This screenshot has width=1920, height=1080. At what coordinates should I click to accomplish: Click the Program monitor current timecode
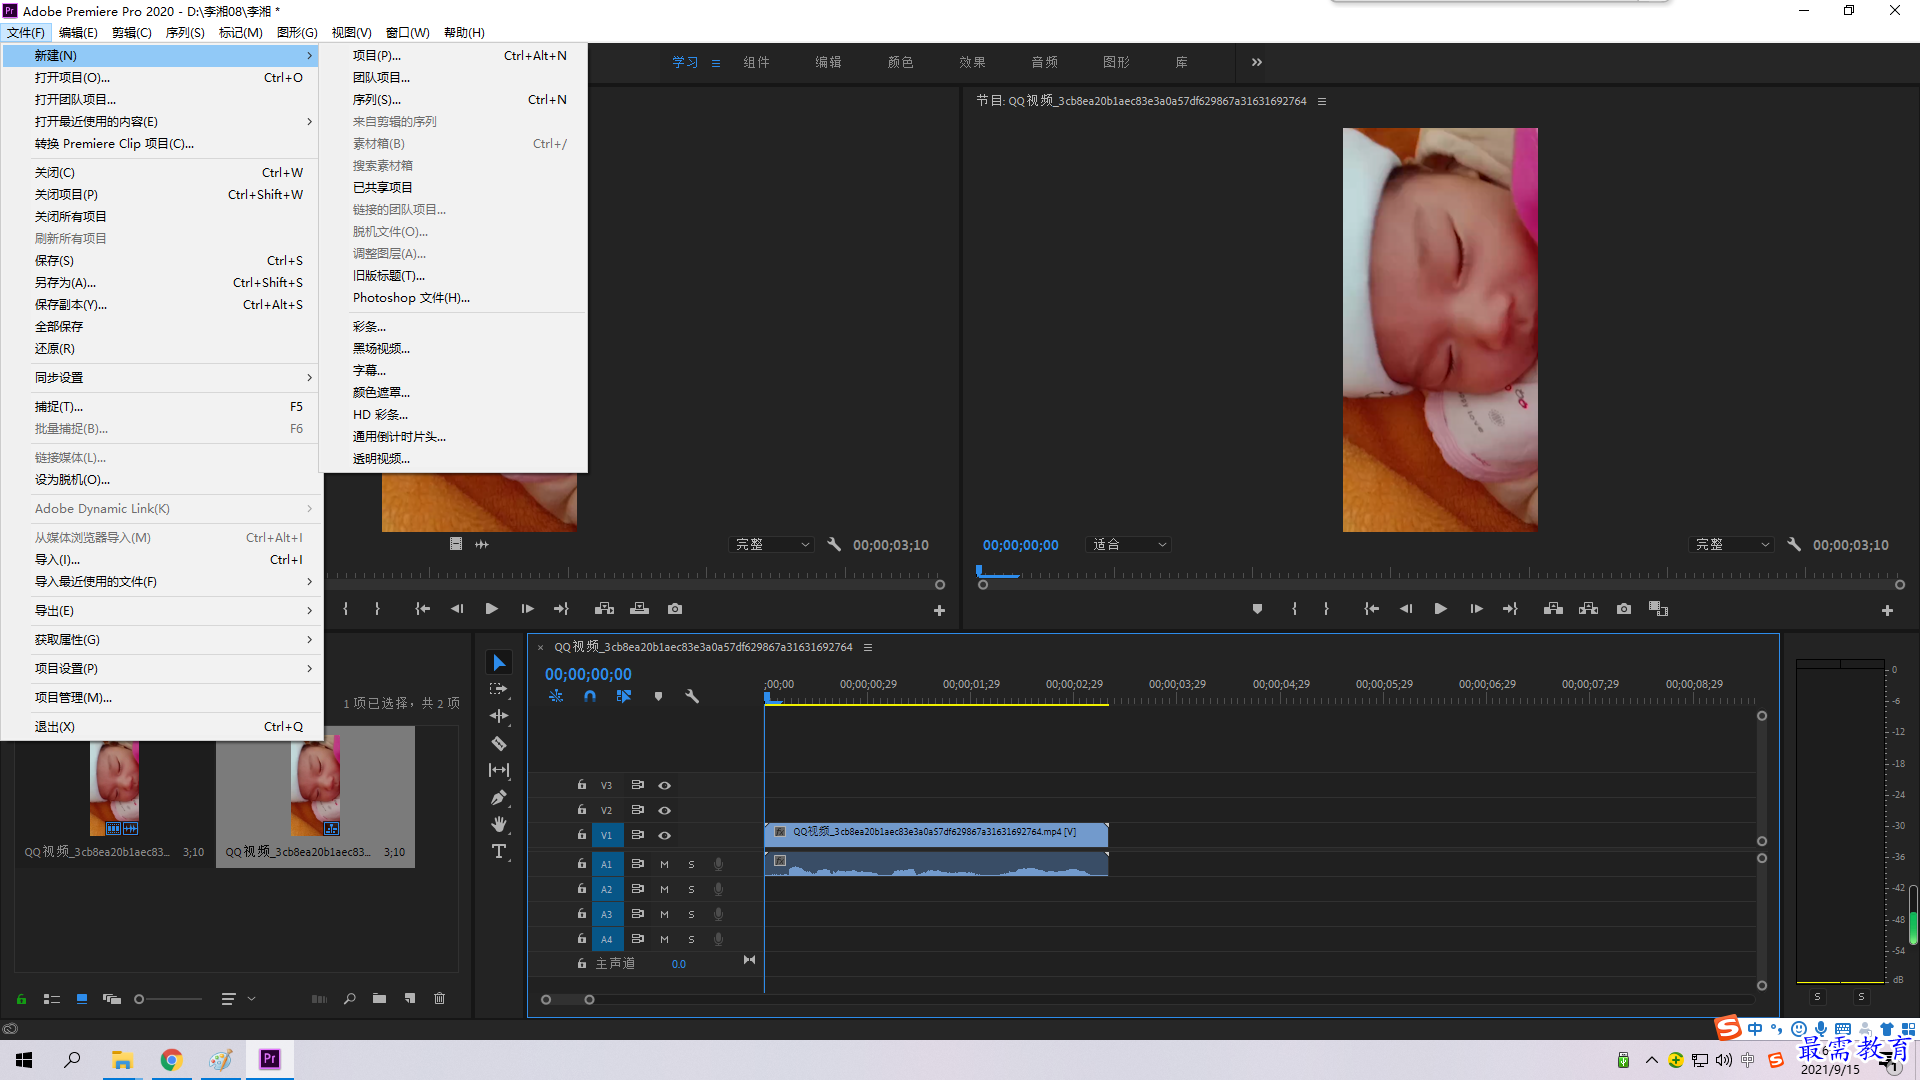pos(1020,545)
